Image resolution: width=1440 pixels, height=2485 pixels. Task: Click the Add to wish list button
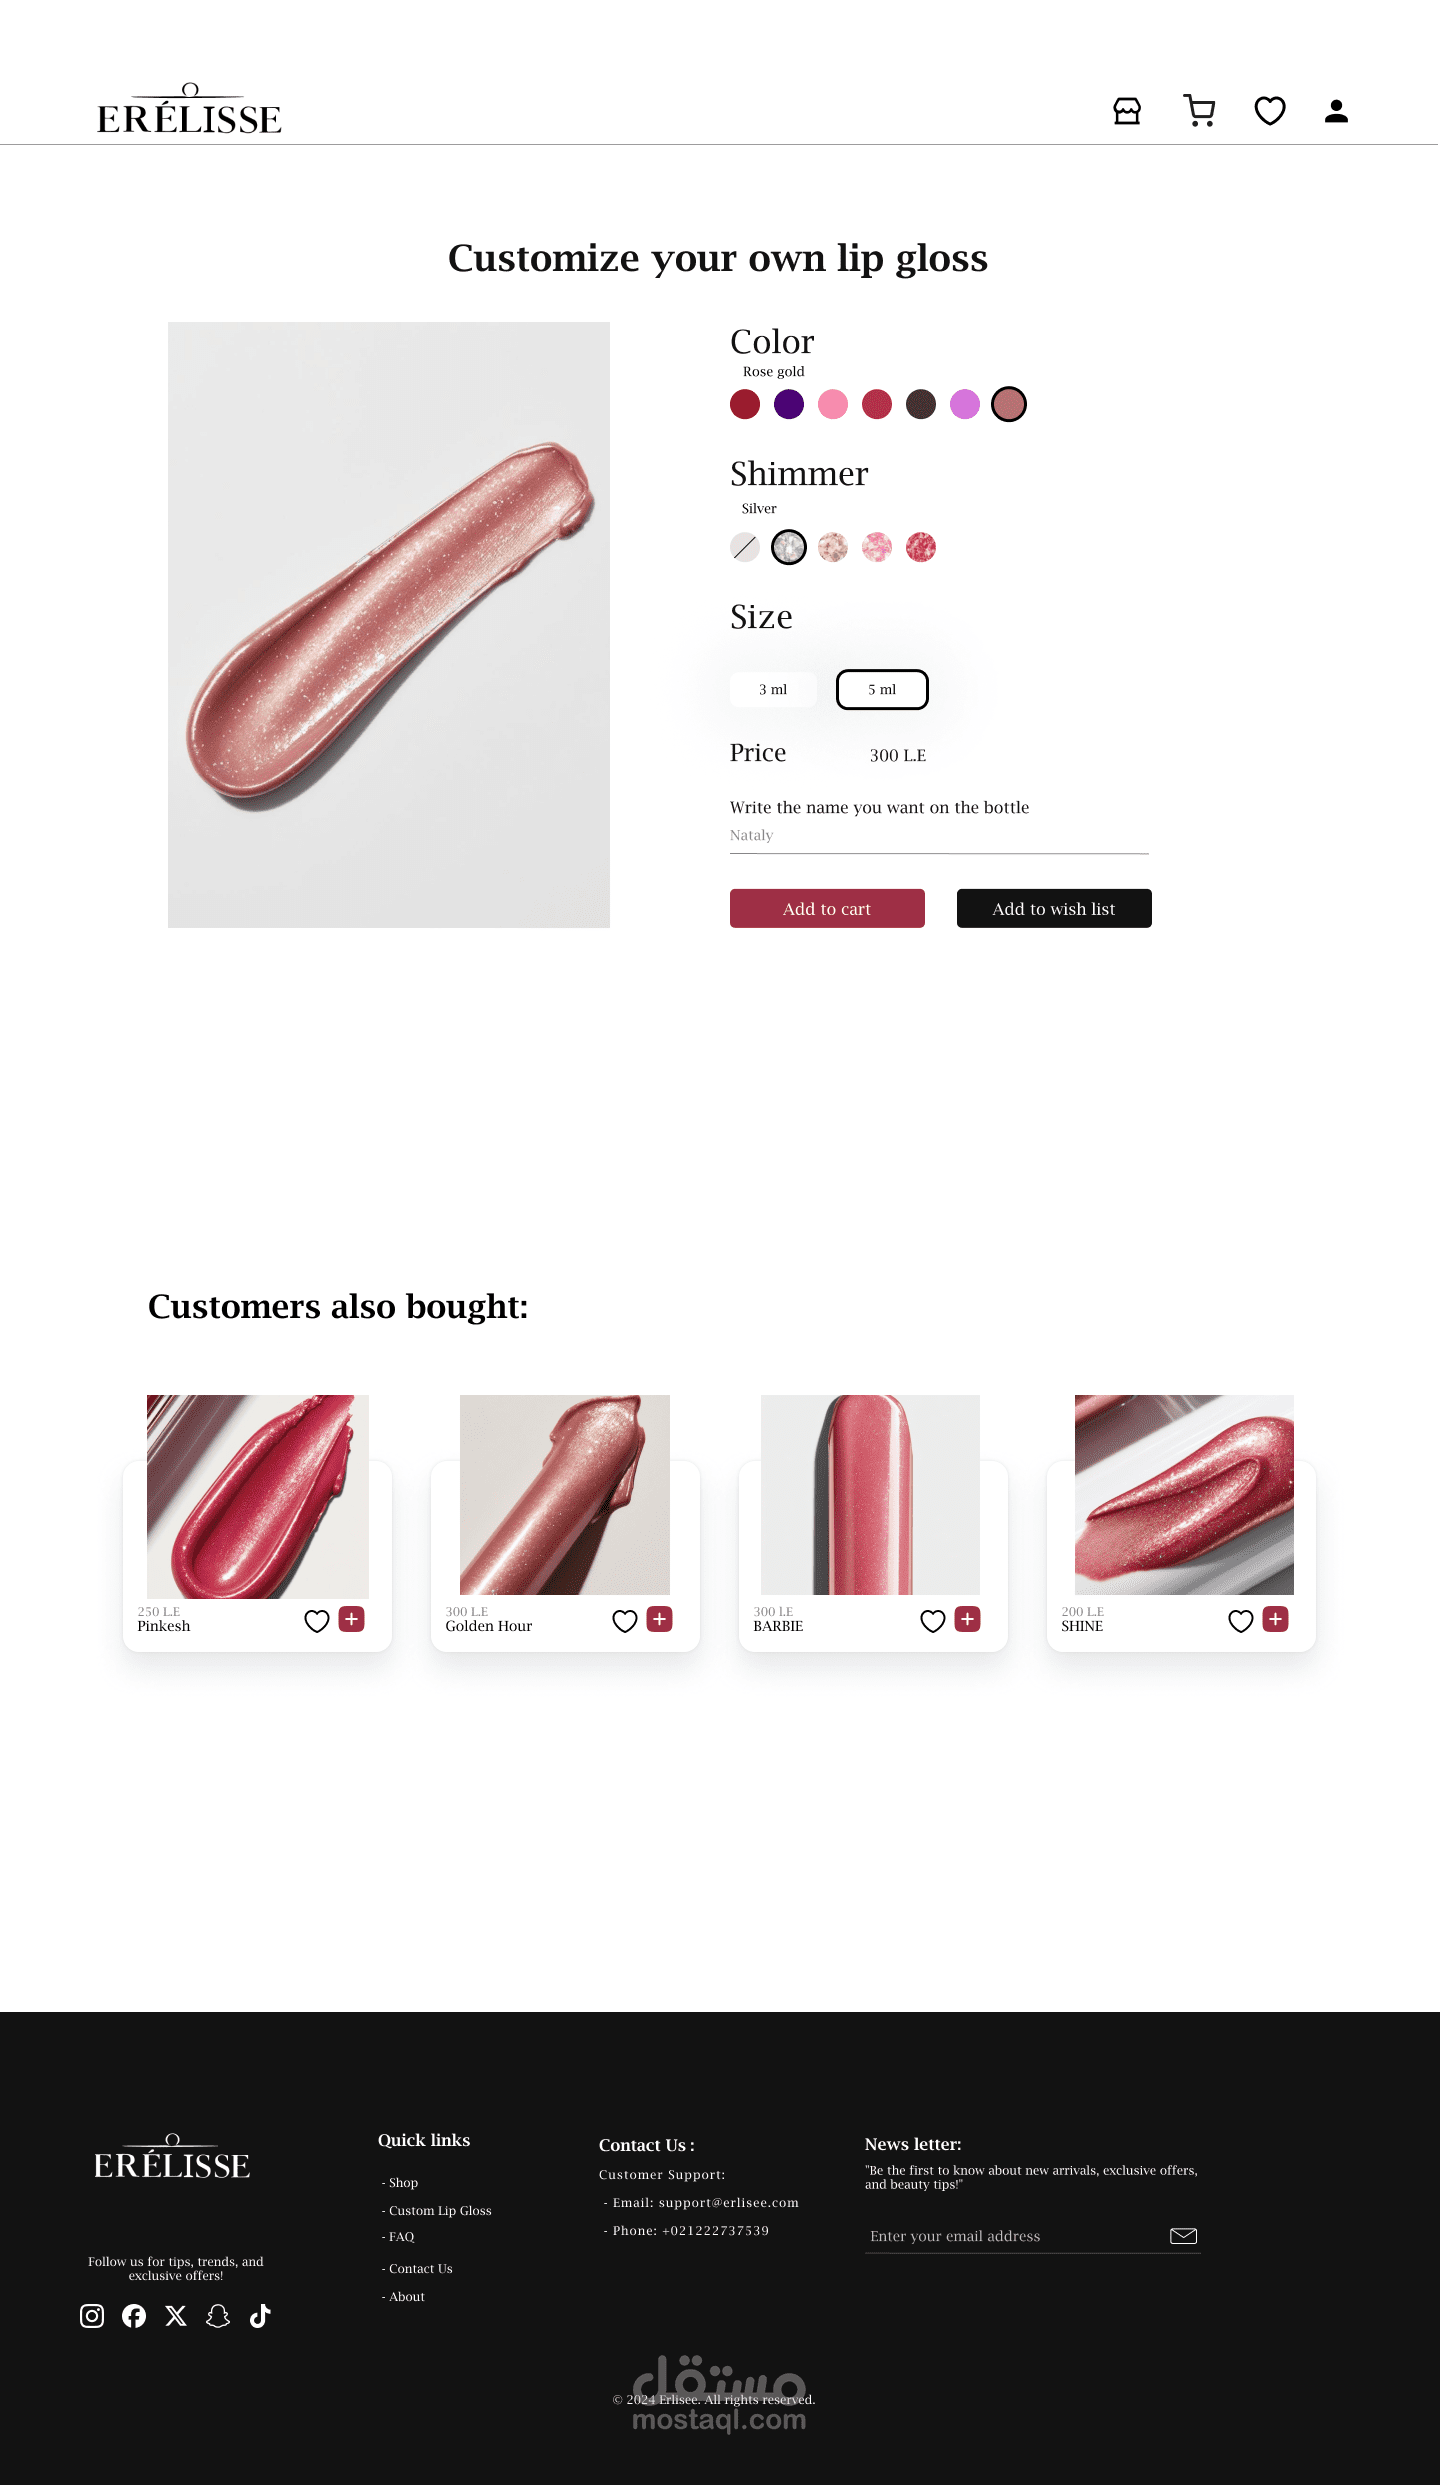(x=1054, y=908)
